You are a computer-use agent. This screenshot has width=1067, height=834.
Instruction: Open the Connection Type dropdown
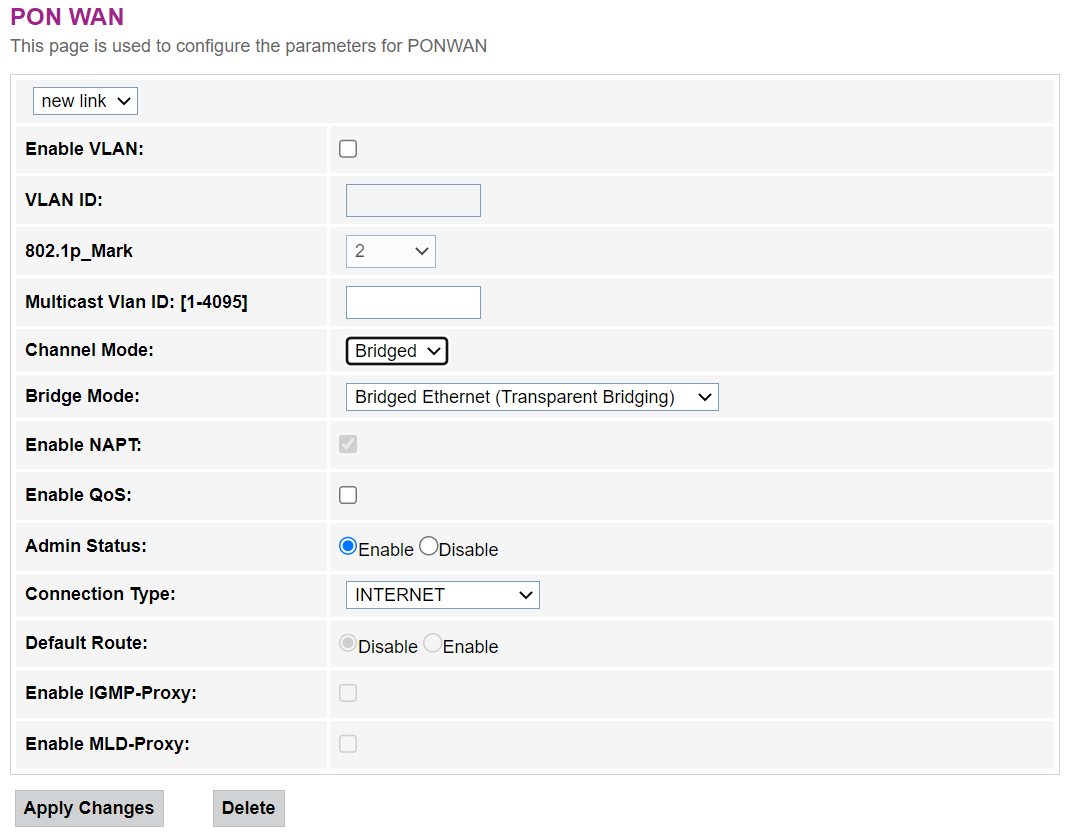click(x=443, y=595)
